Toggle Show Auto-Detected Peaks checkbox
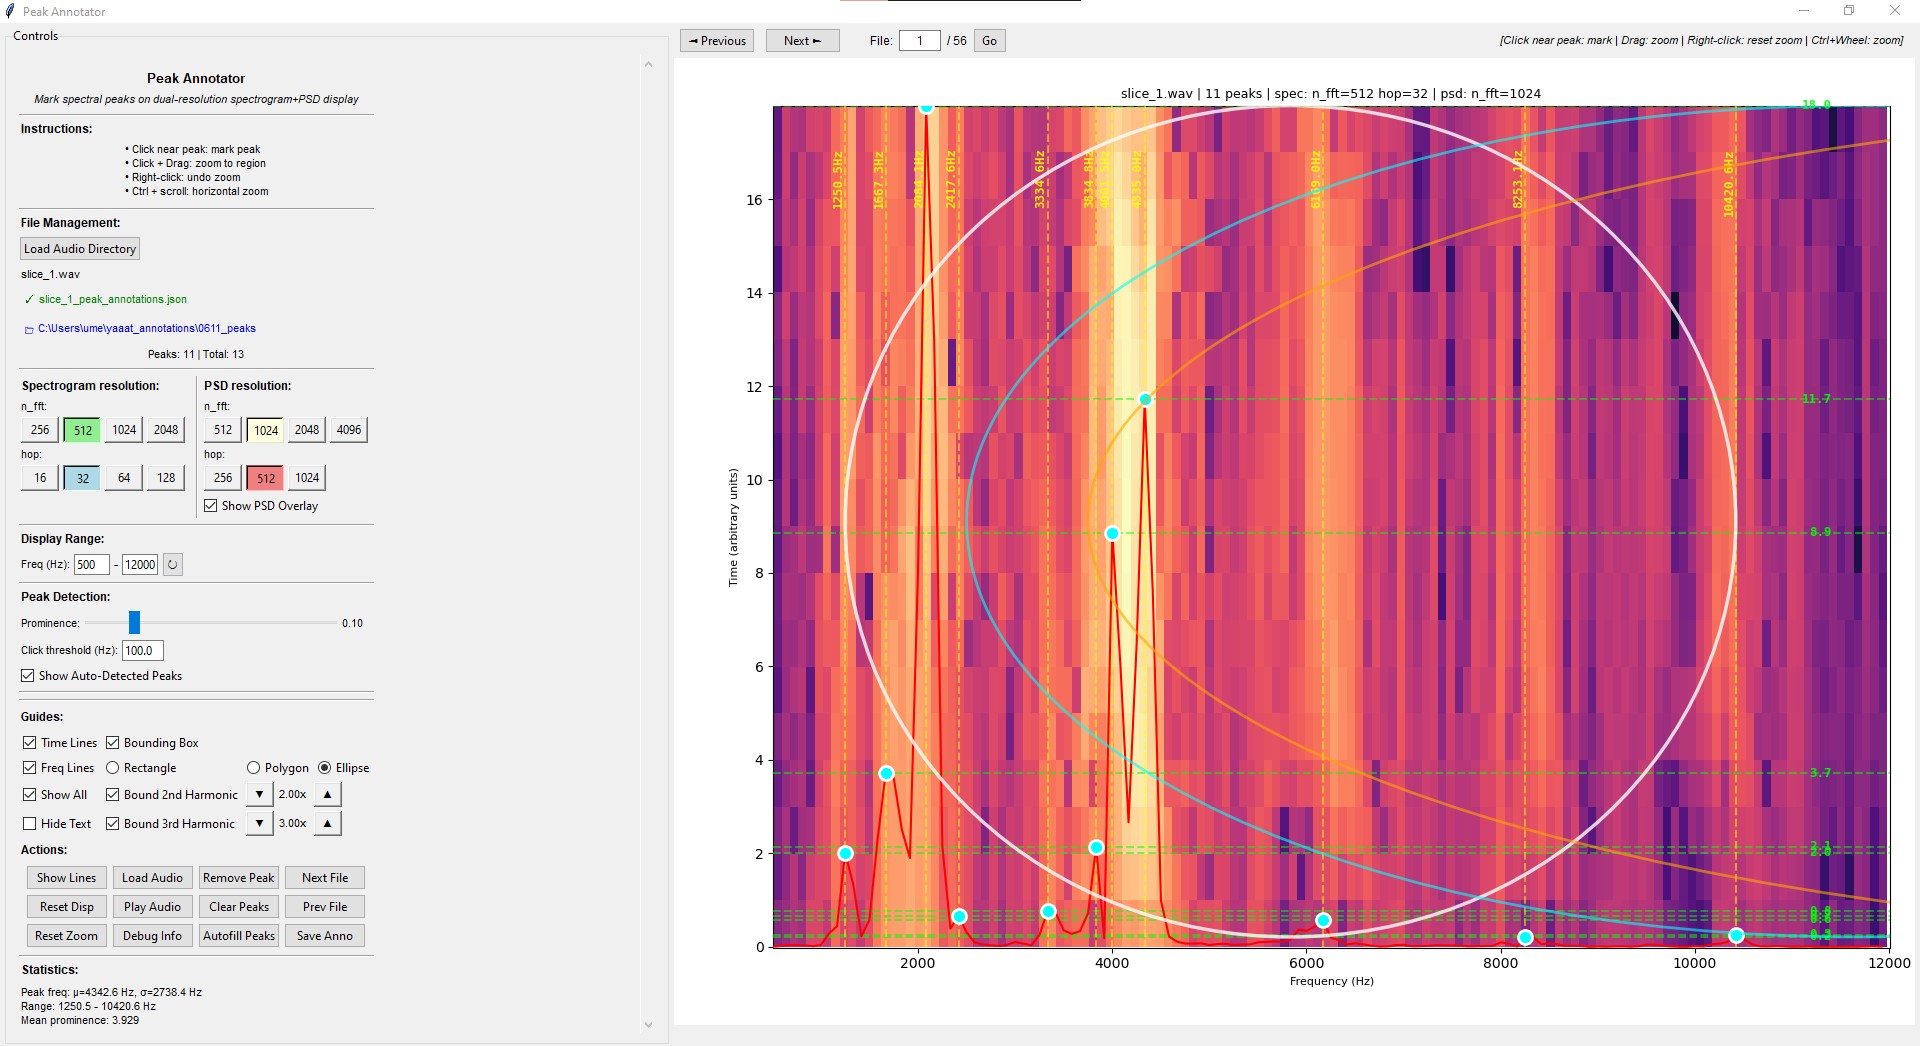Image resolution: width=1920 pixels, height=1046 pixels. 28,676
